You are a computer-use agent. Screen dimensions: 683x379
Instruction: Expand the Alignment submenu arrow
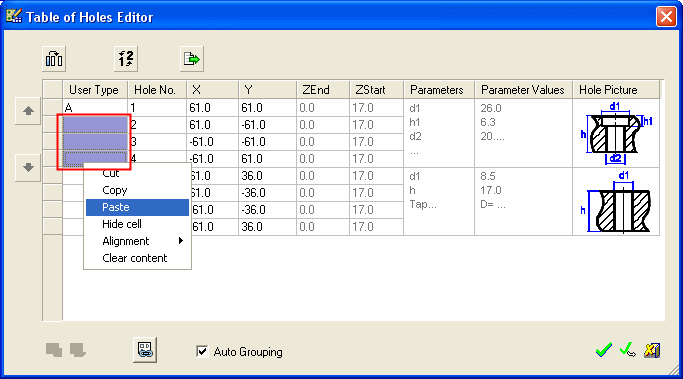tap(181, 241)
